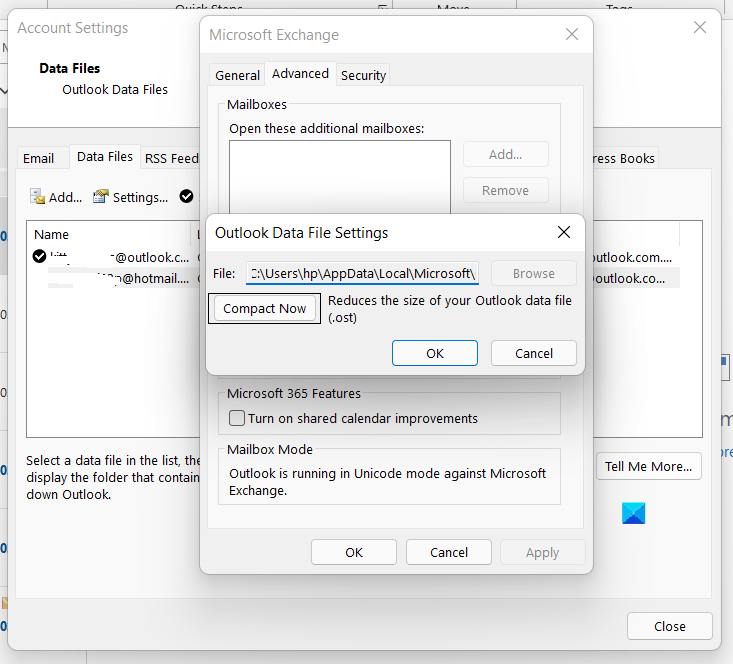Click the Remove mailbox button
Screen dimensions: 733x664
pyautogui.click(x=505, y=190)
